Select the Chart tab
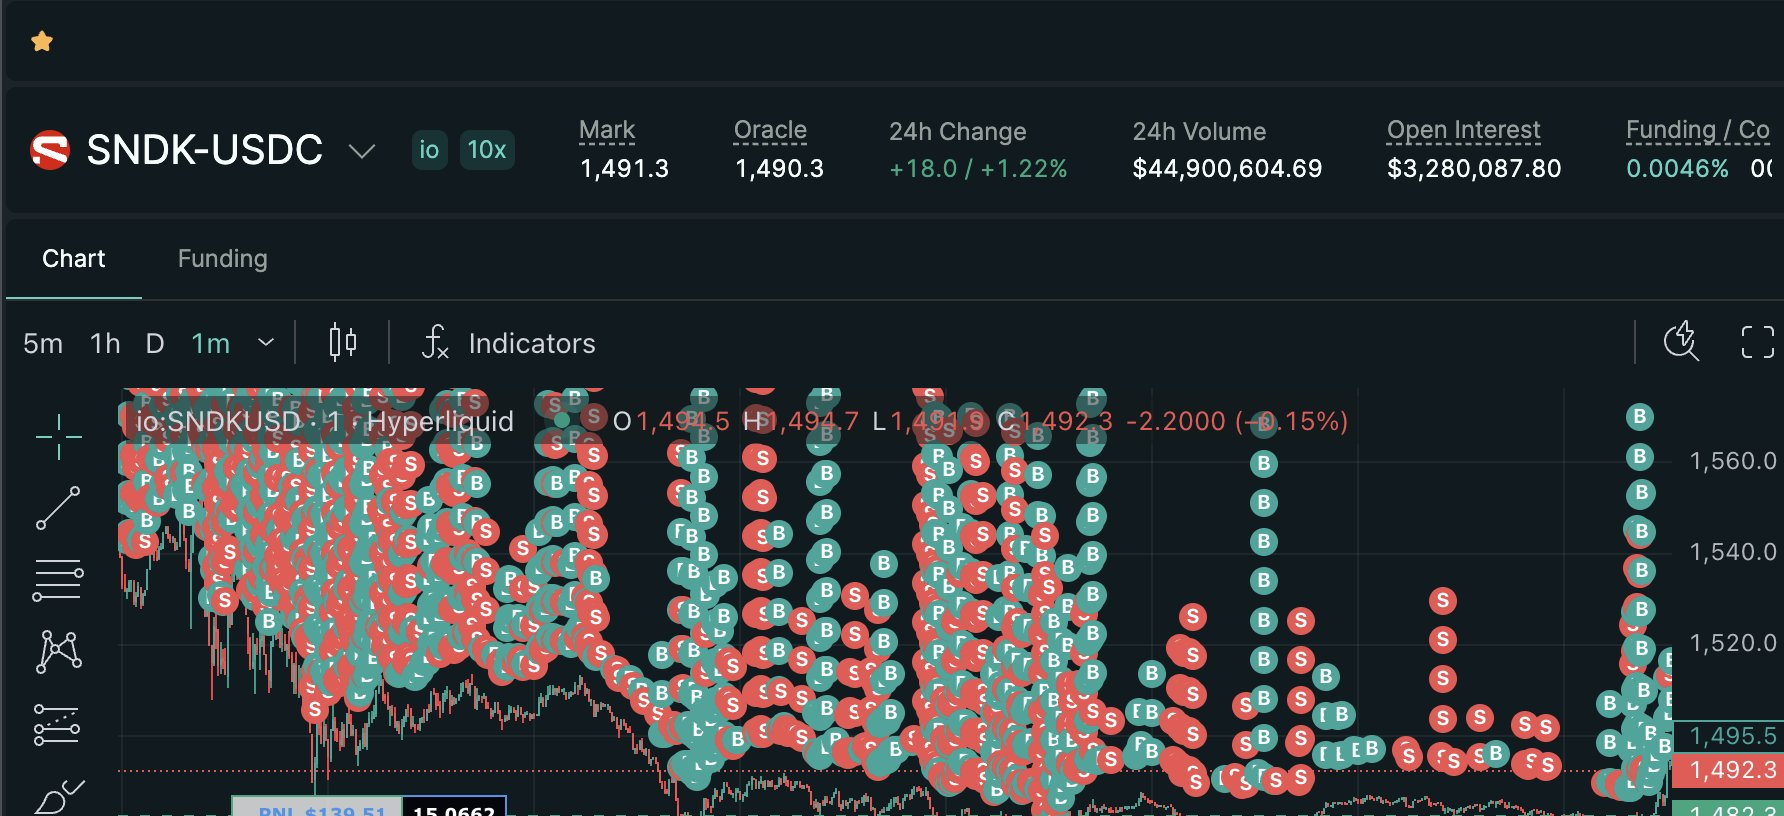The image size is (1784, 816). click(74, 259)
